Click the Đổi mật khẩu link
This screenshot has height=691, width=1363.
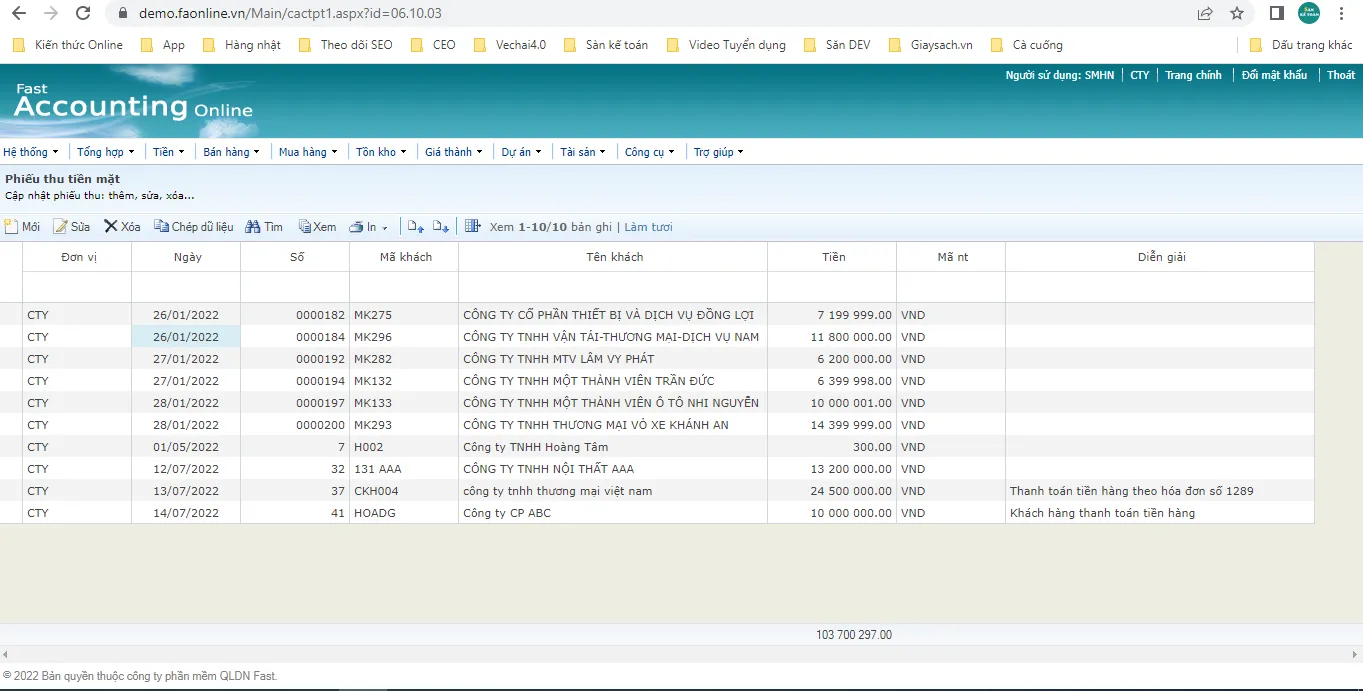coord(1273,75)
